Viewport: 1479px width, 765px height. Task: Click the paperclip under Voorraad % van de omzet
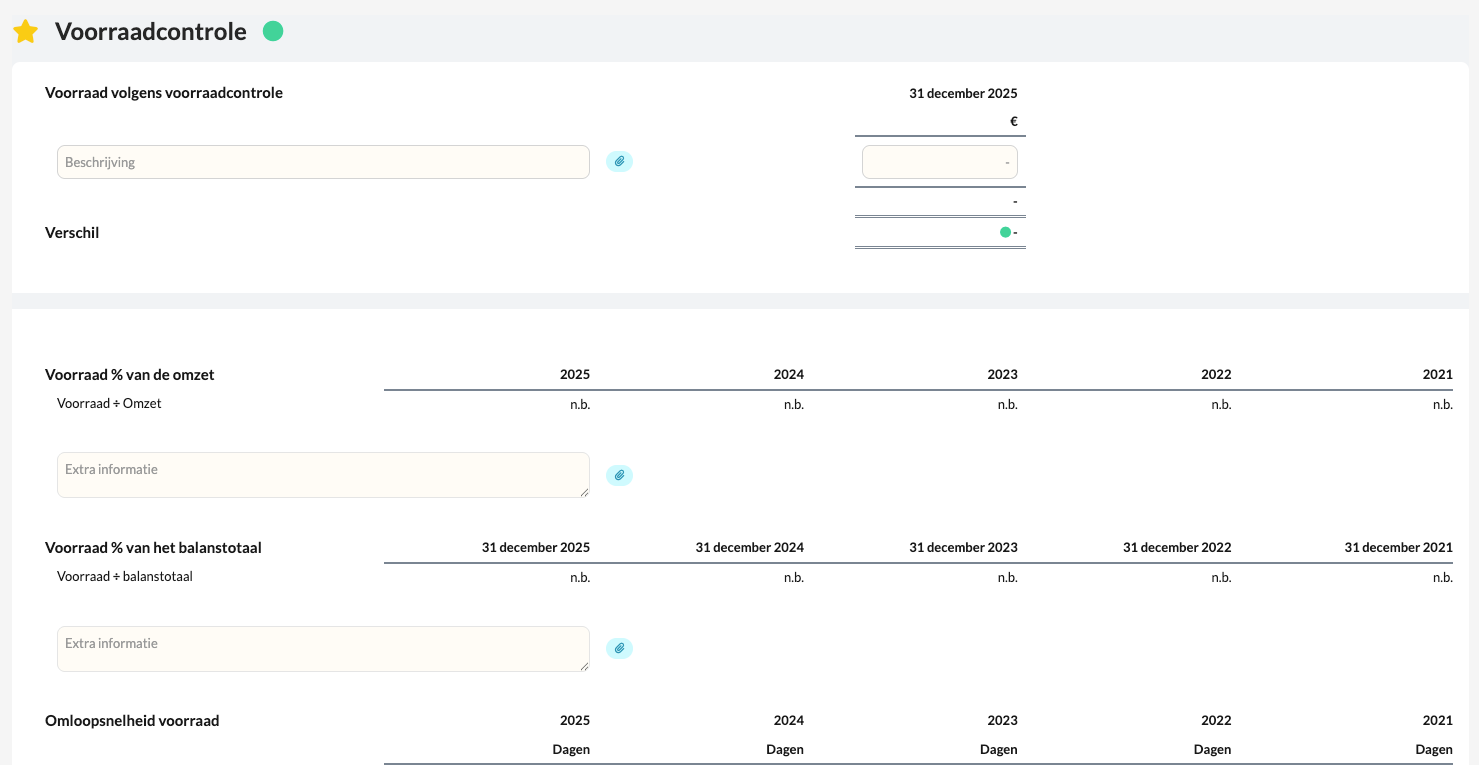(x=619, y=475)
